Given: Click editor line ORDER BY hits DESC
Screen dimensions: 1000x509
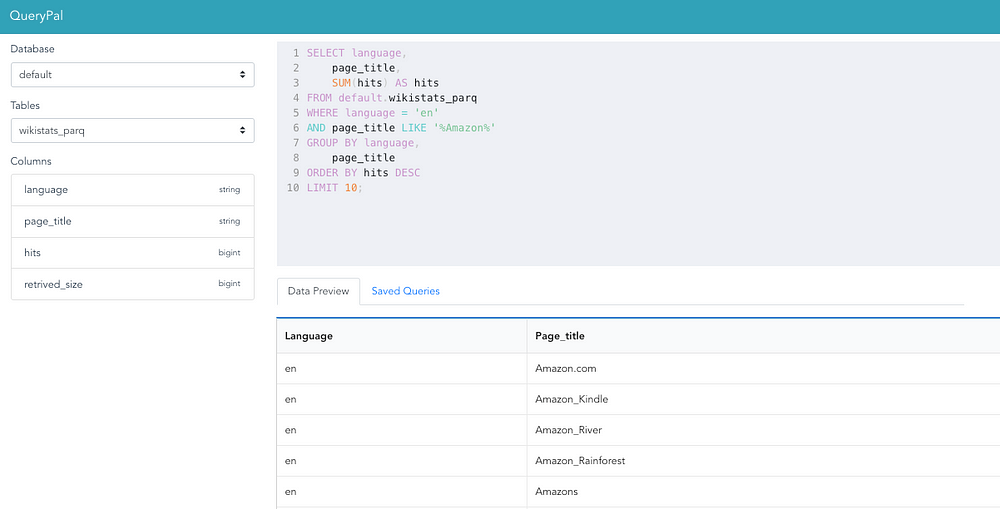Looking at the screenshot, I should 363,173.
